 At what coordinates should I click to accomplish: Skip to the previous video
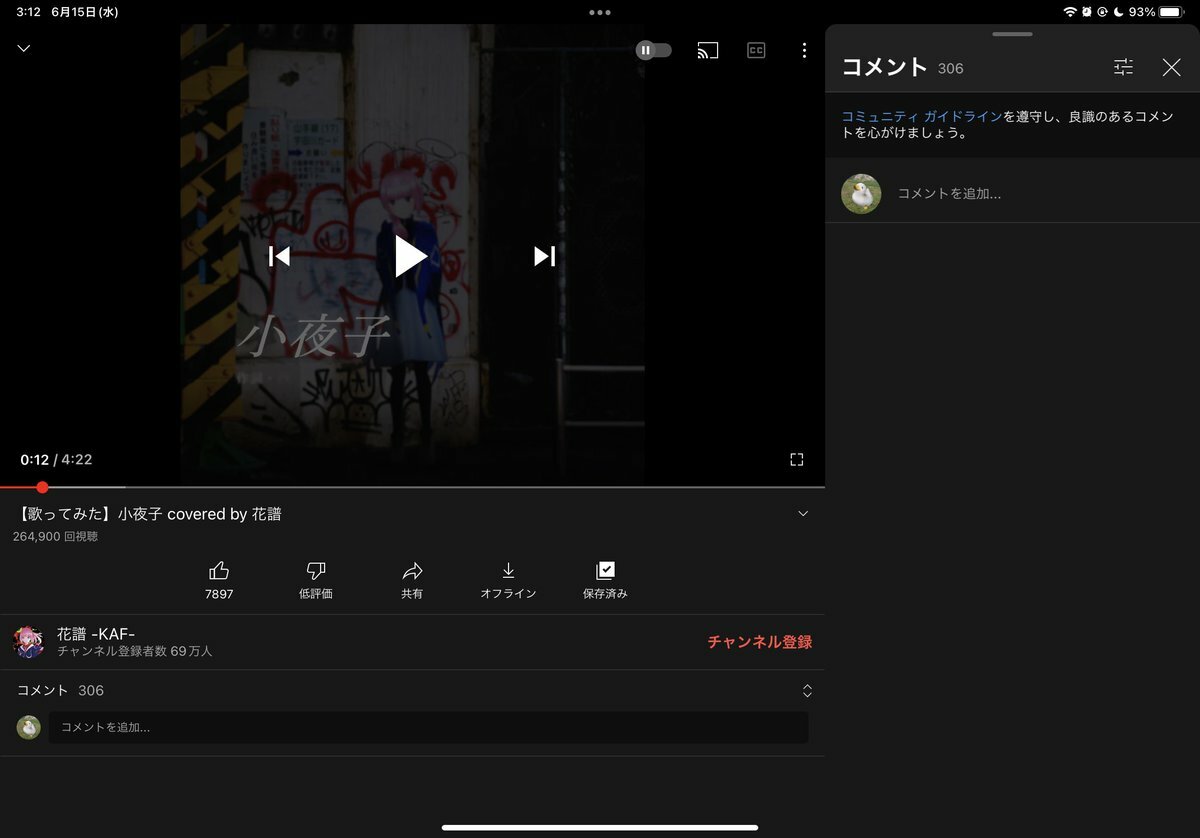coord(279,256)
